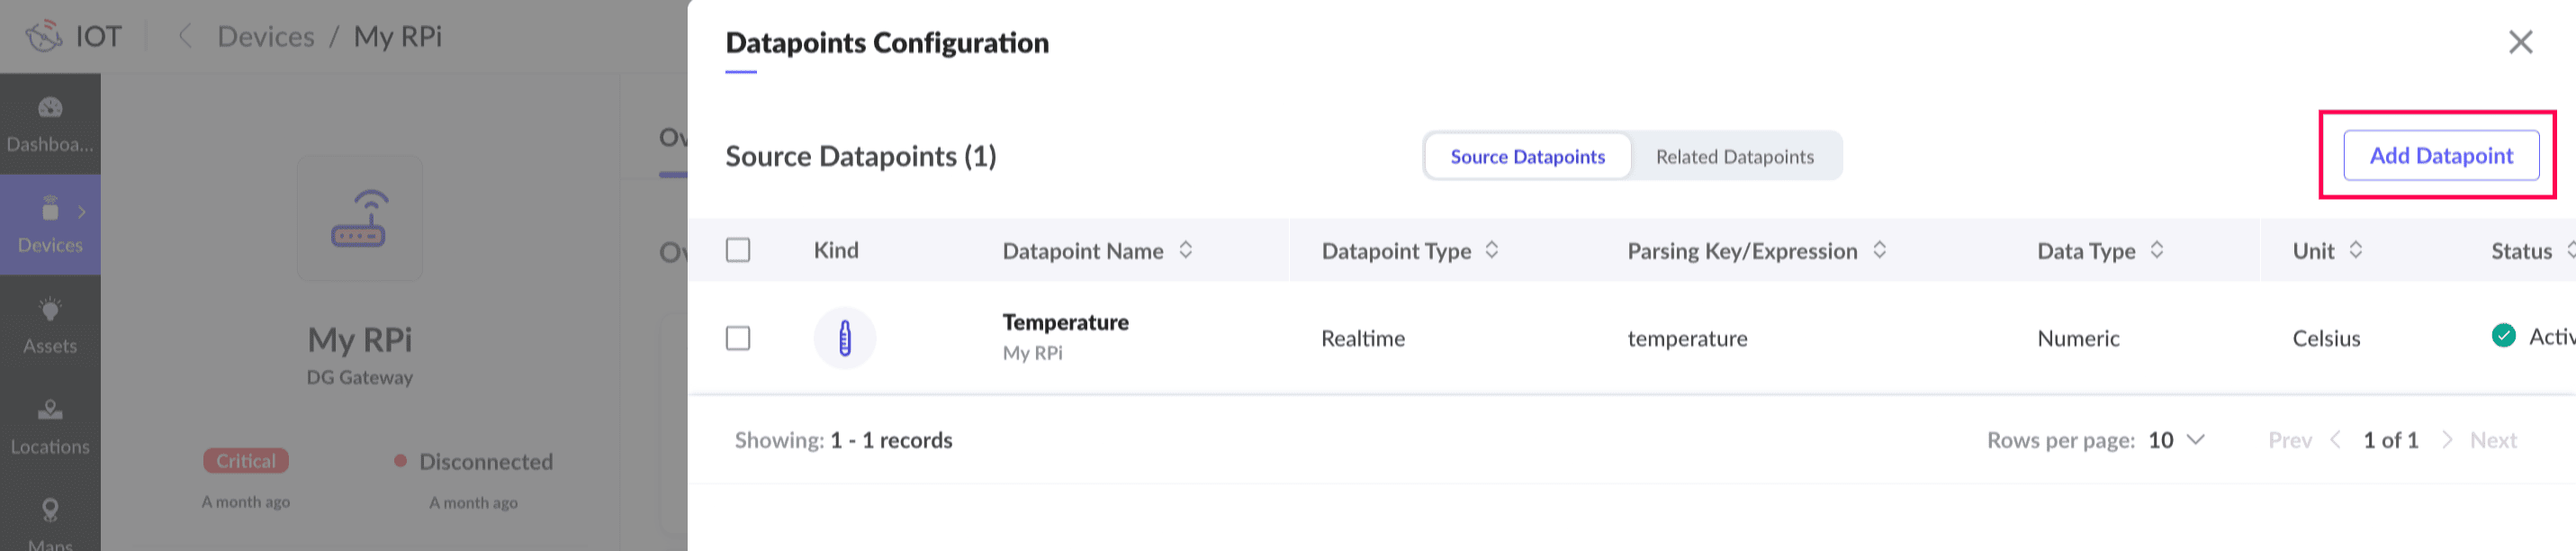Image resolution: width=2576 pixels, height=551 pixels.
Task: Go back using breadcrumb chevron
Action: (185, 37)
